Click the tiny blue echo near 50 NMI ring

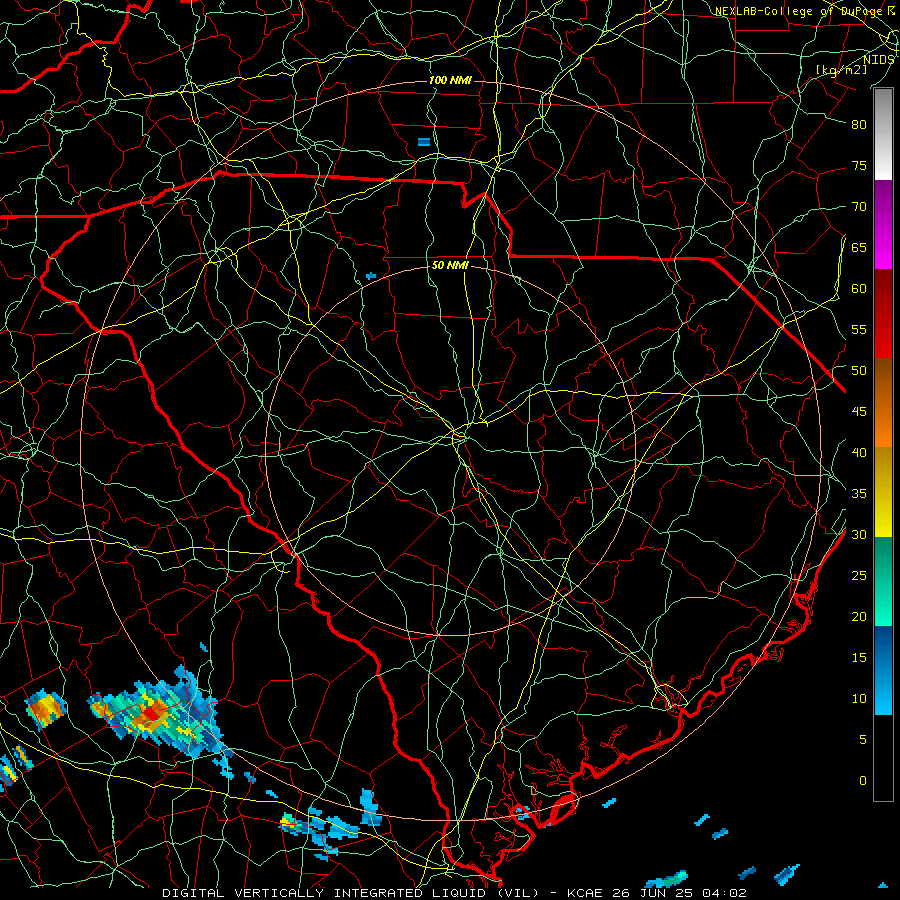(x=371, y=276)
